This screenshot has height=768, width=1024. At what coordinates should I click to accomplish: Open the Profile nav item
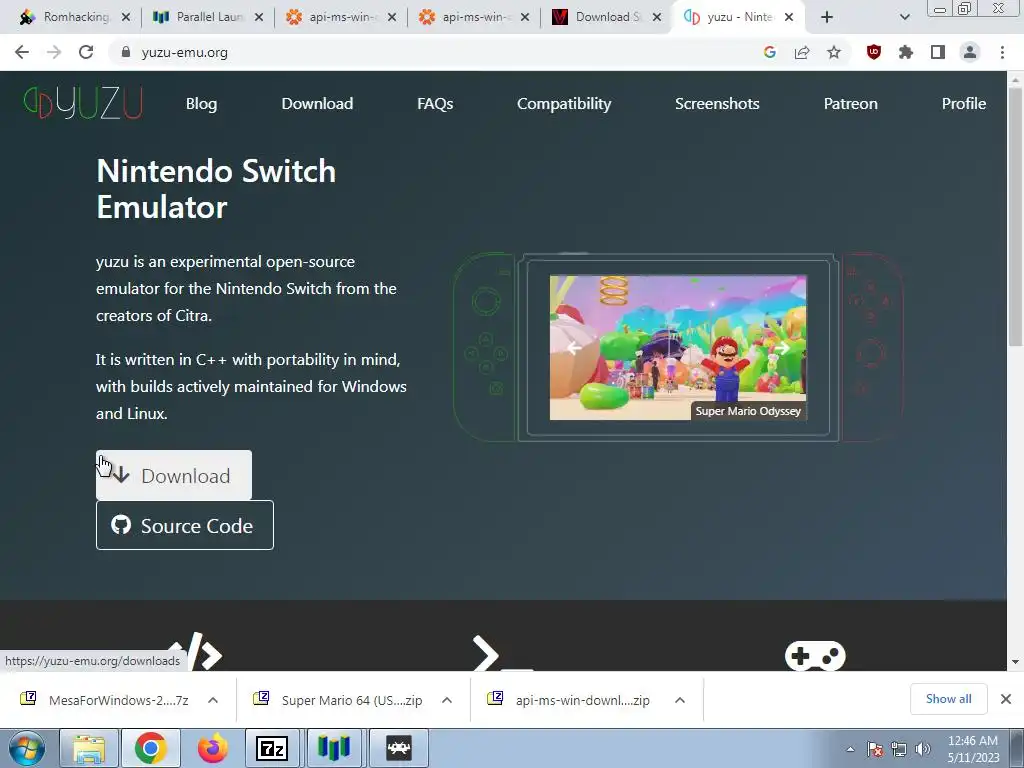963,104
